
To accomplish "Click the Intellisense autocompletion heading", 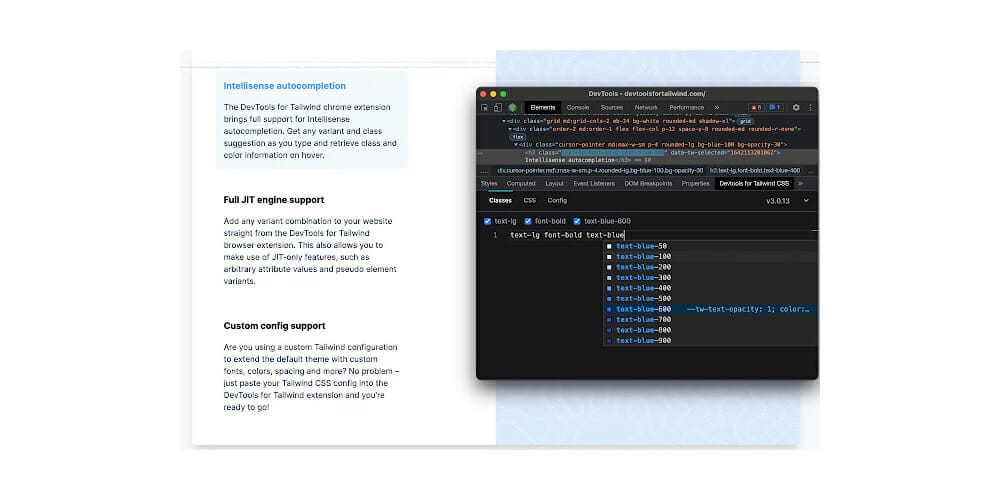I will [284, 85].
